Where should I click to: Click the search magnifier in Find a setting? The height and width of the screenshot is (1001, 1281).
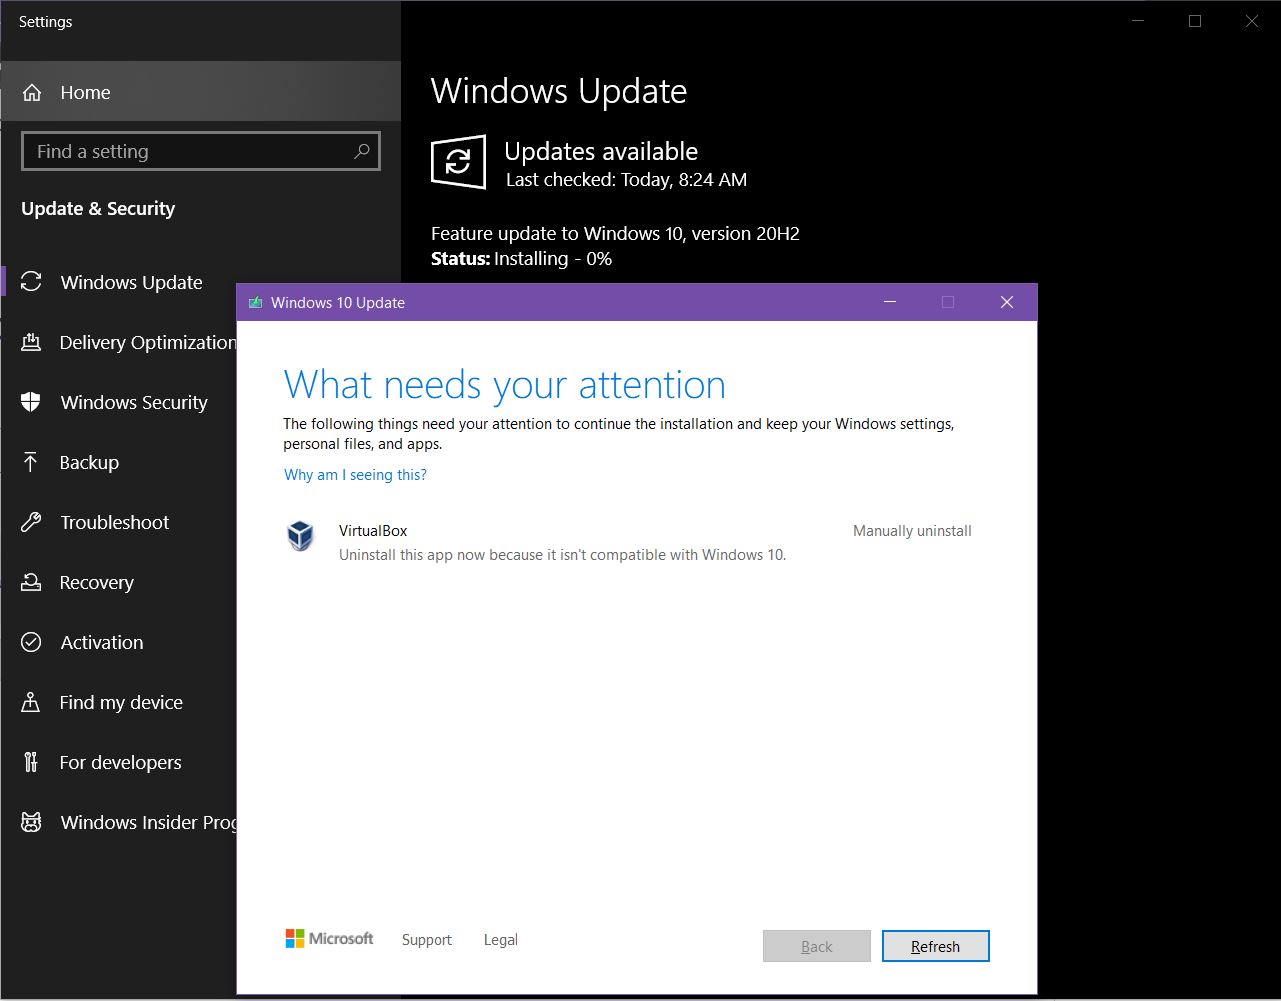(362, 151)
